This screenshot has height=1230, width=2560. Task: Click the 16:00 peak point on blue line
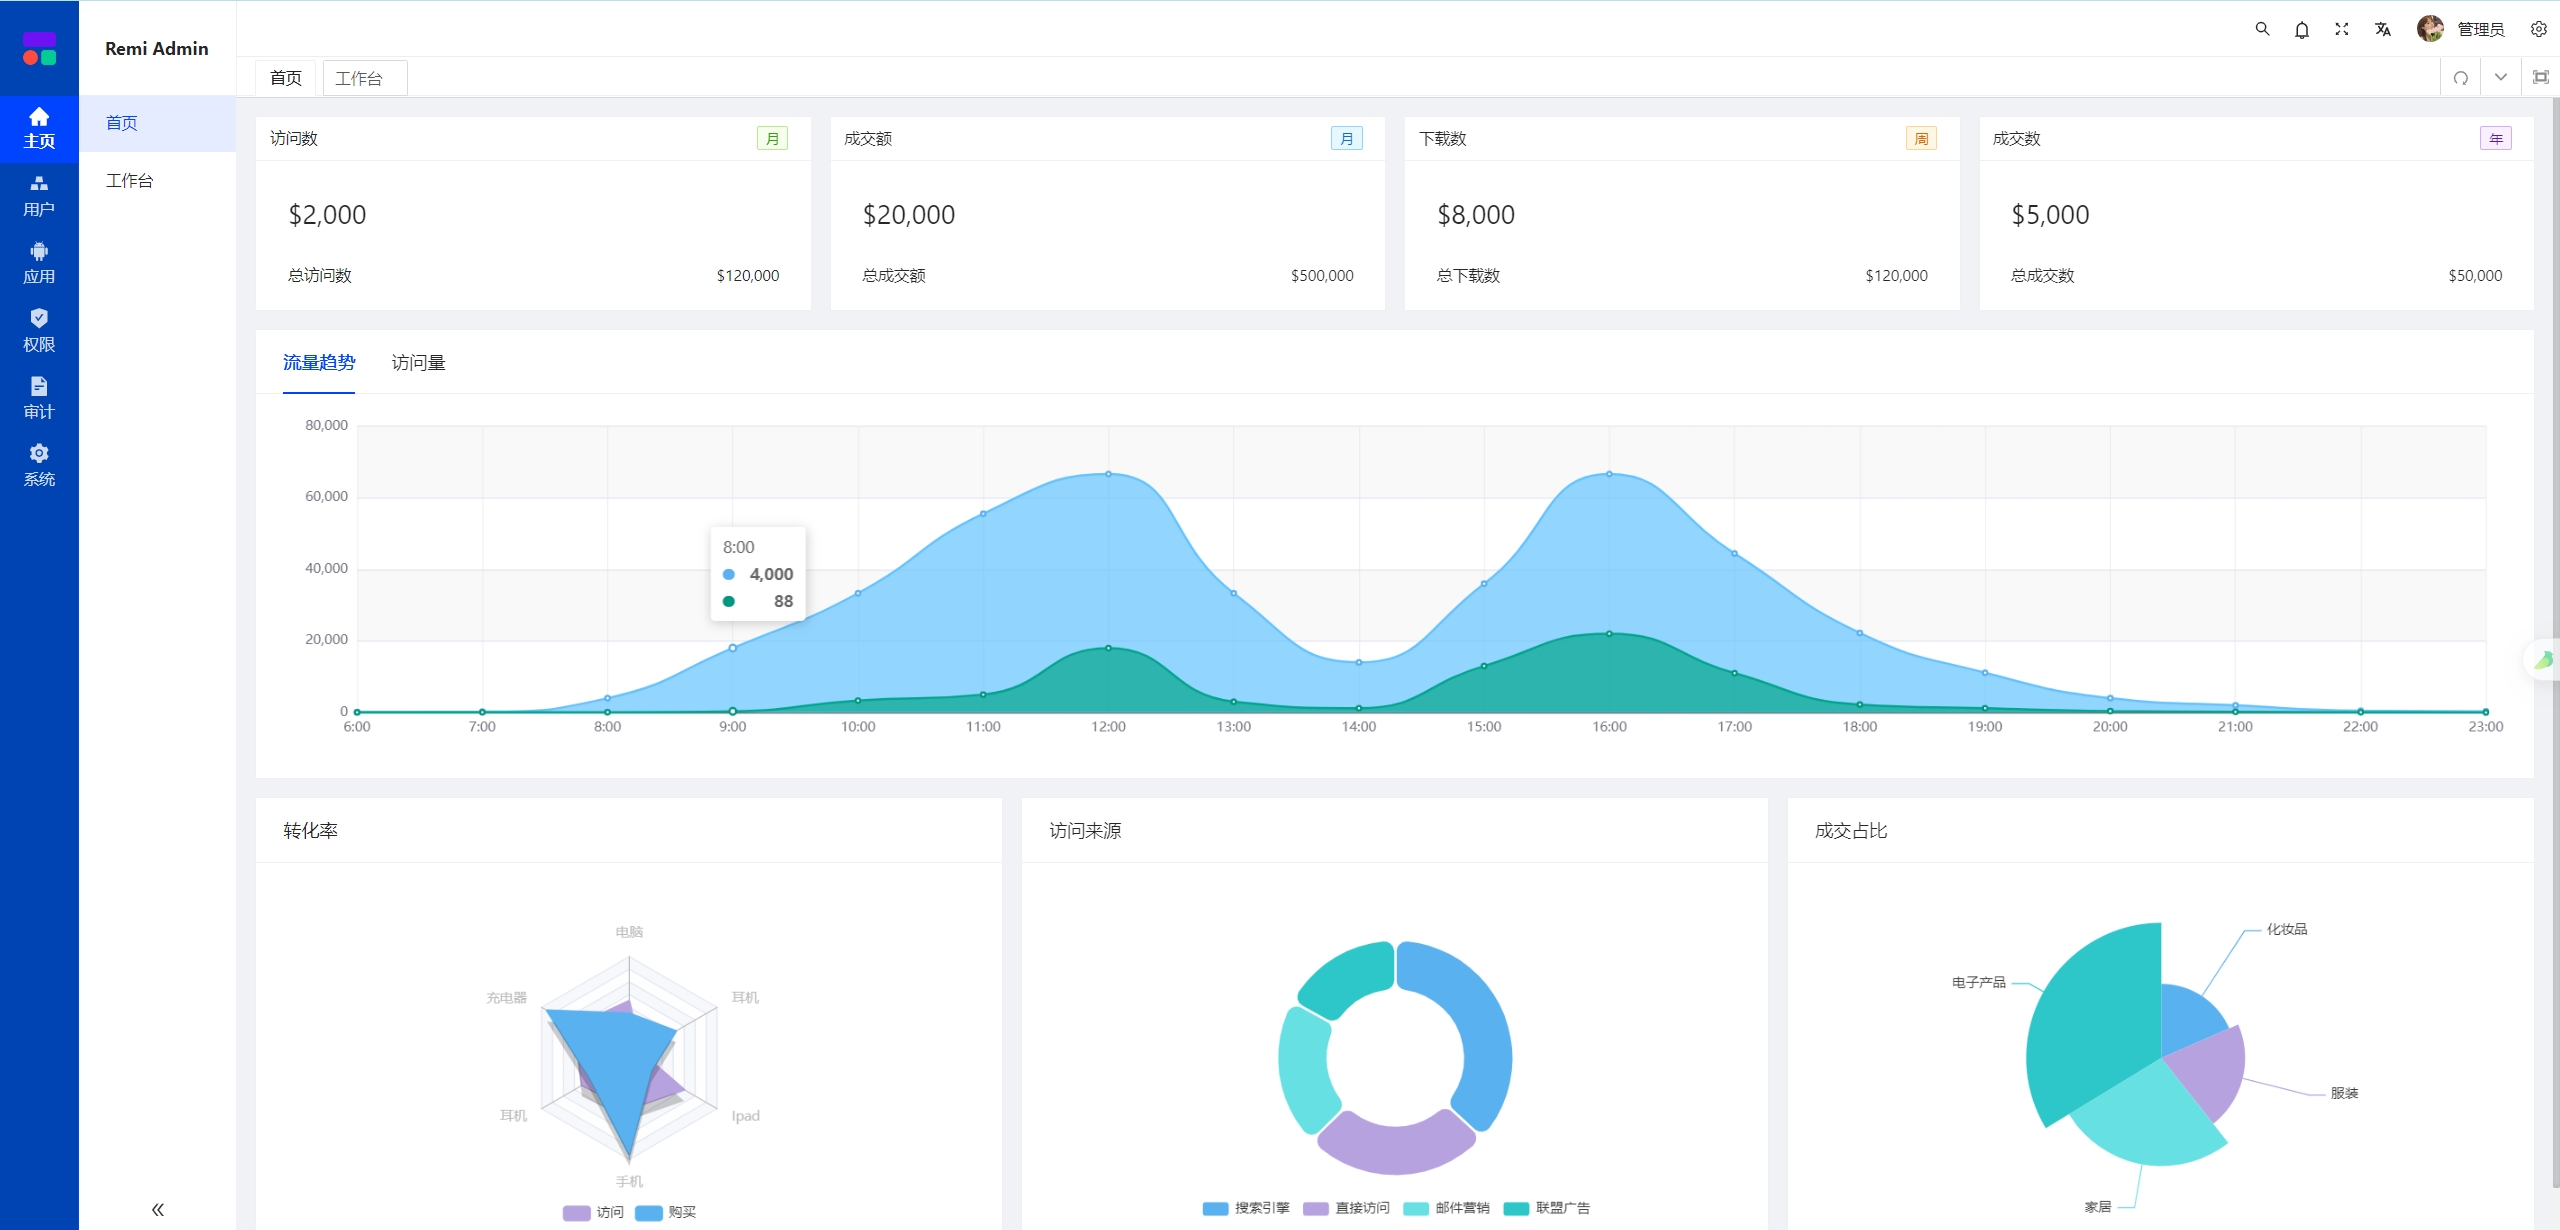(1609, 474)
